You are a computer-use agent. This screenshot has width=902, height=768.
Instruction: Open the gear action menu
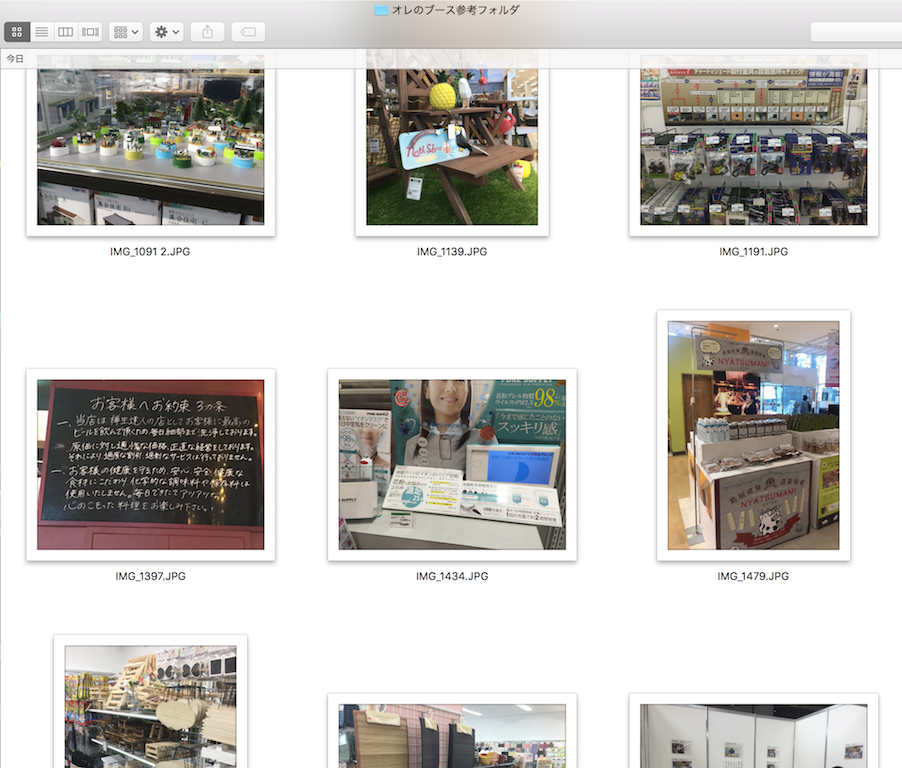(167, 32)
